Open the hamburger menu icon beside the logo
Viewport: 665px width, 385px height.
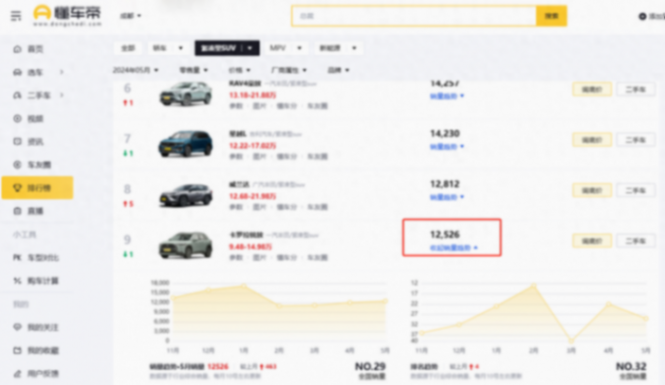[16, 16]
